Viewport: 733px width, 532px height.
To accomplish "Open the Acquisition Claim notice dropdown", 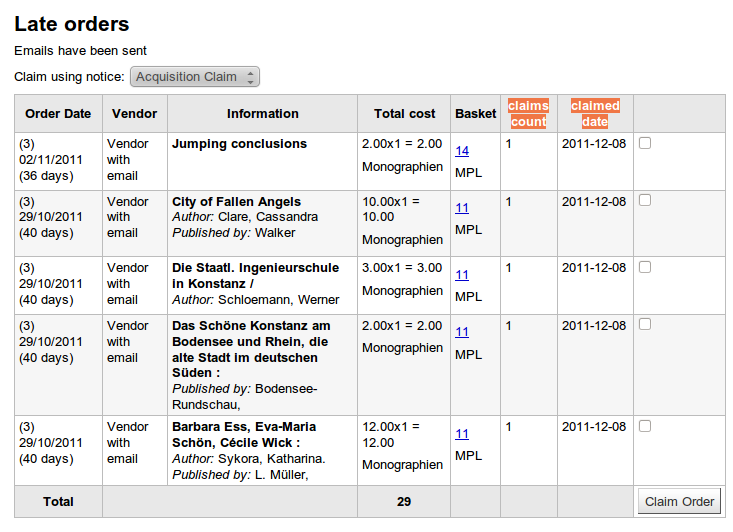I will (195, 77).
